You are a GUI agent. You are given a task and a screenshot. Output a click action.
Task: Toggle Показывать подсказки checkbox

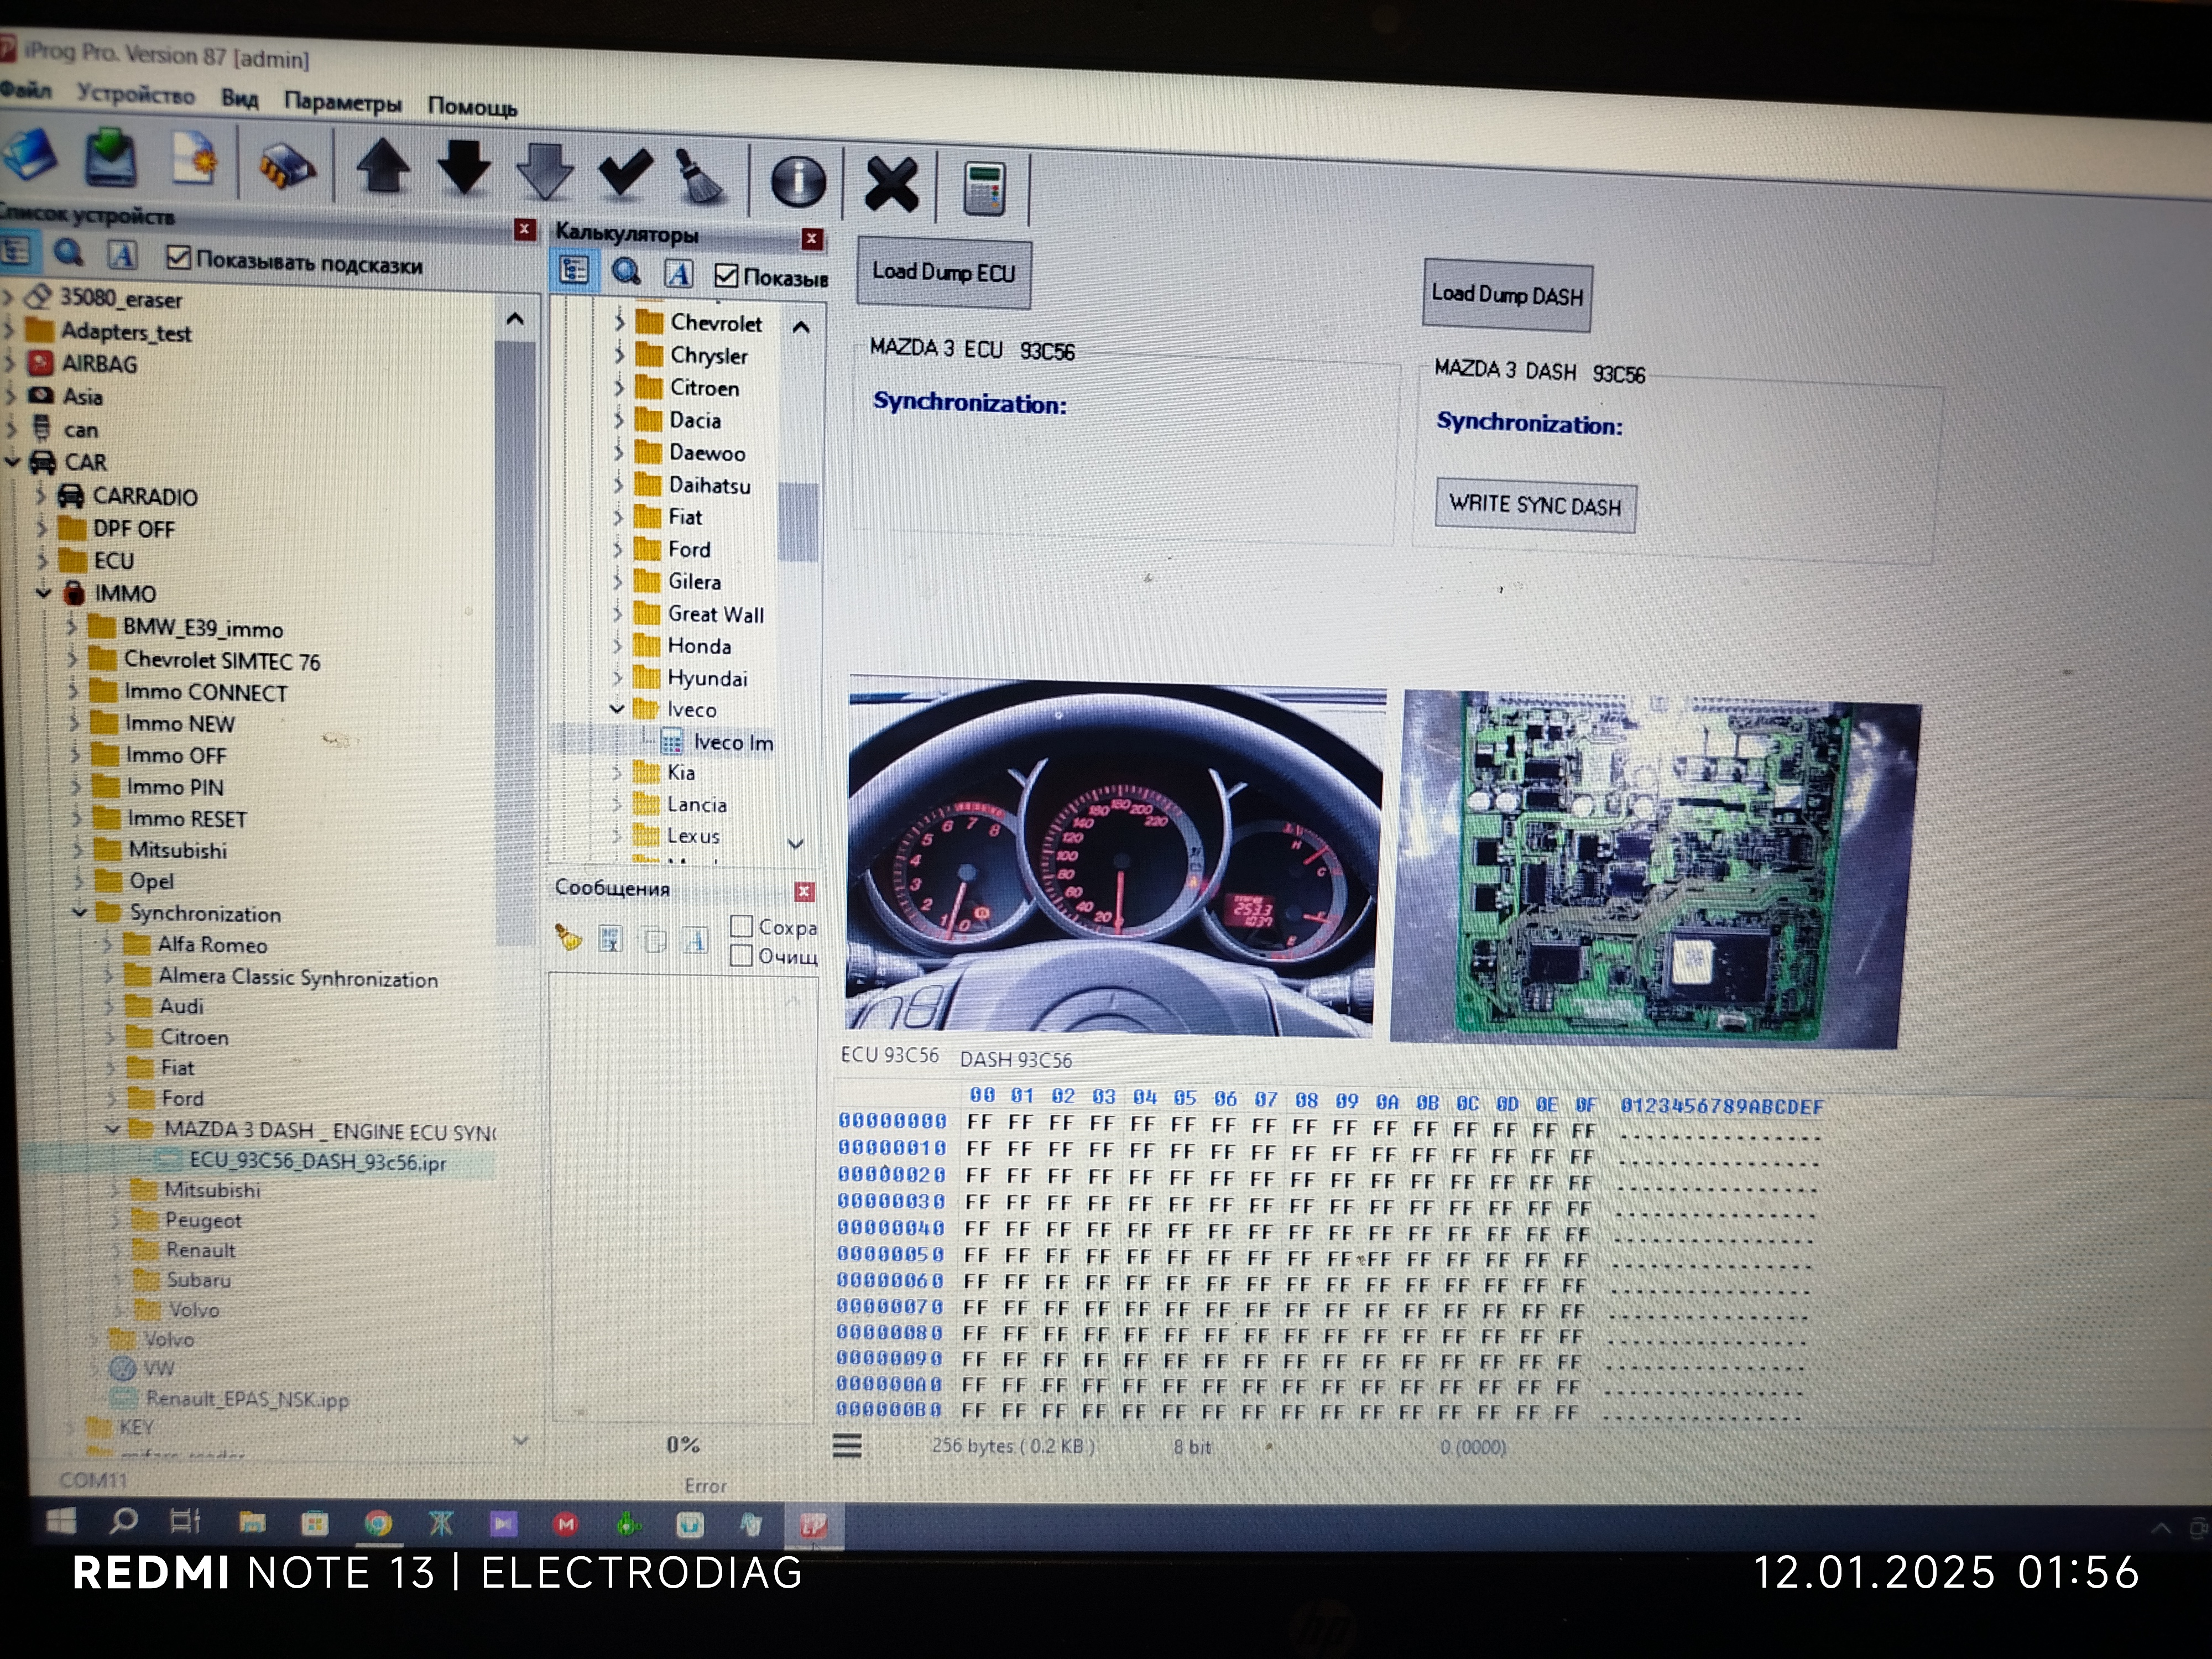(179, 258)
